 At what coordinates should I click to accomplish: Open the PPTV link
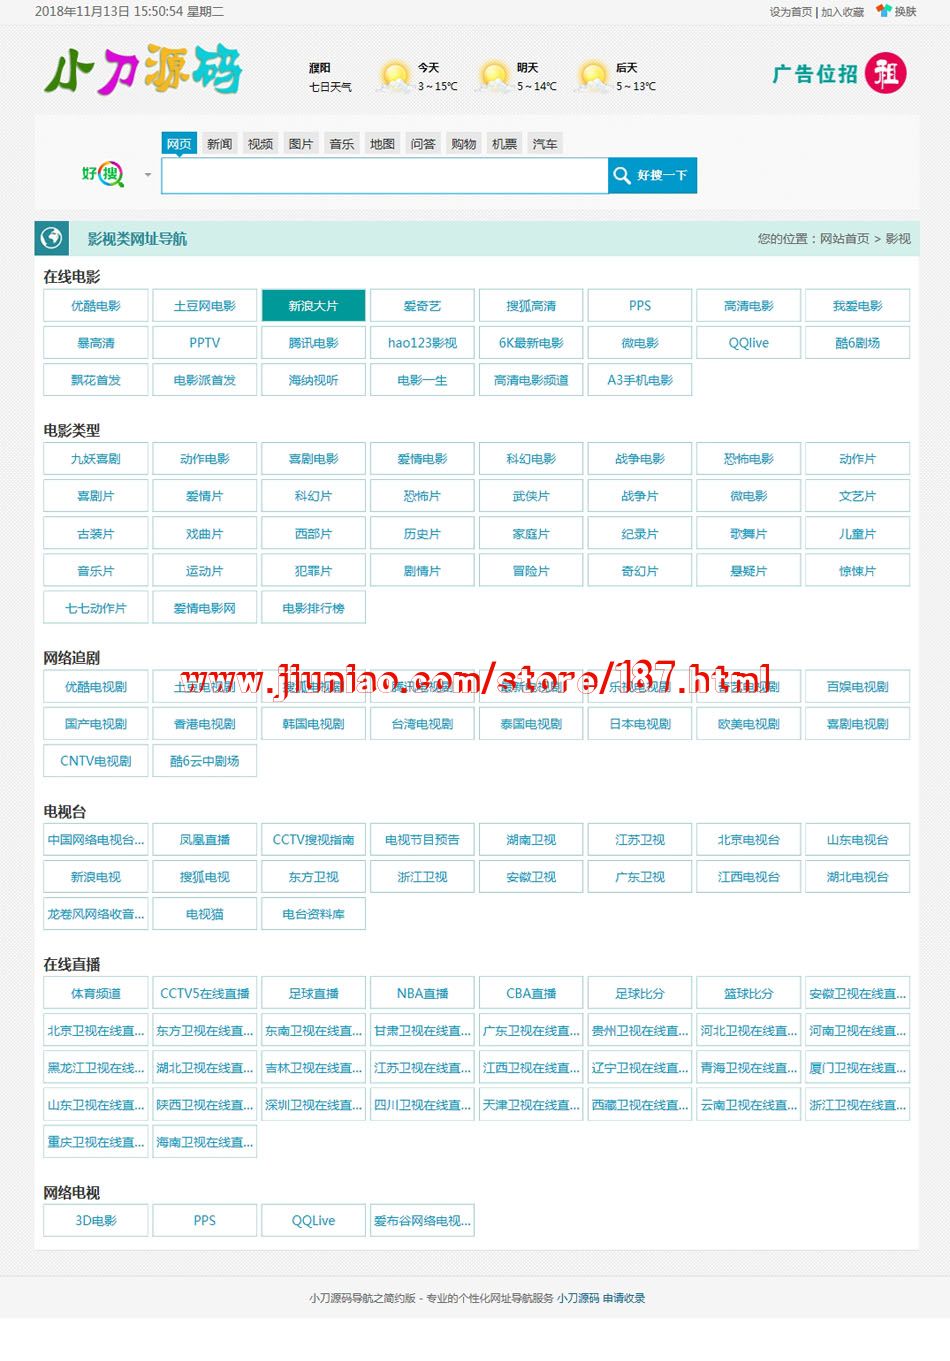pyautogui.click(x=205, y=343)
